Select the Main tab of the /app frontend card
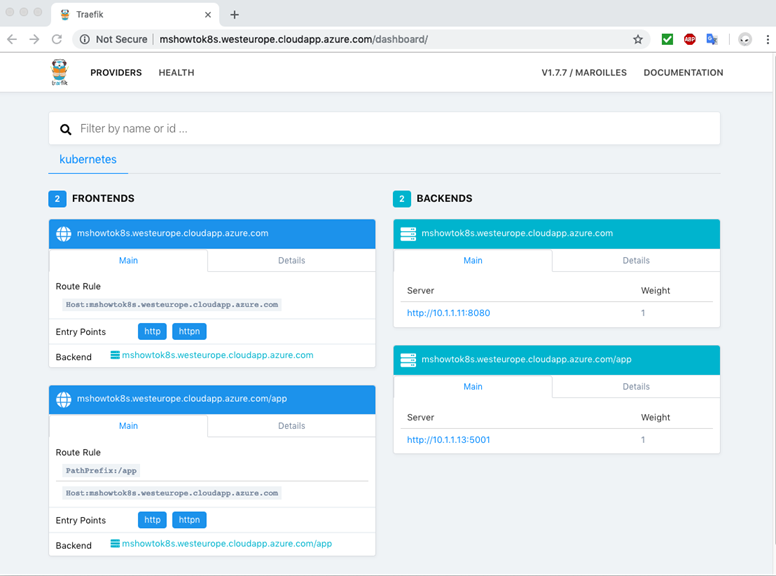Image resolution: width=776 pixels, height=576 pixels. pyautogui.click(x=128, y=426)
